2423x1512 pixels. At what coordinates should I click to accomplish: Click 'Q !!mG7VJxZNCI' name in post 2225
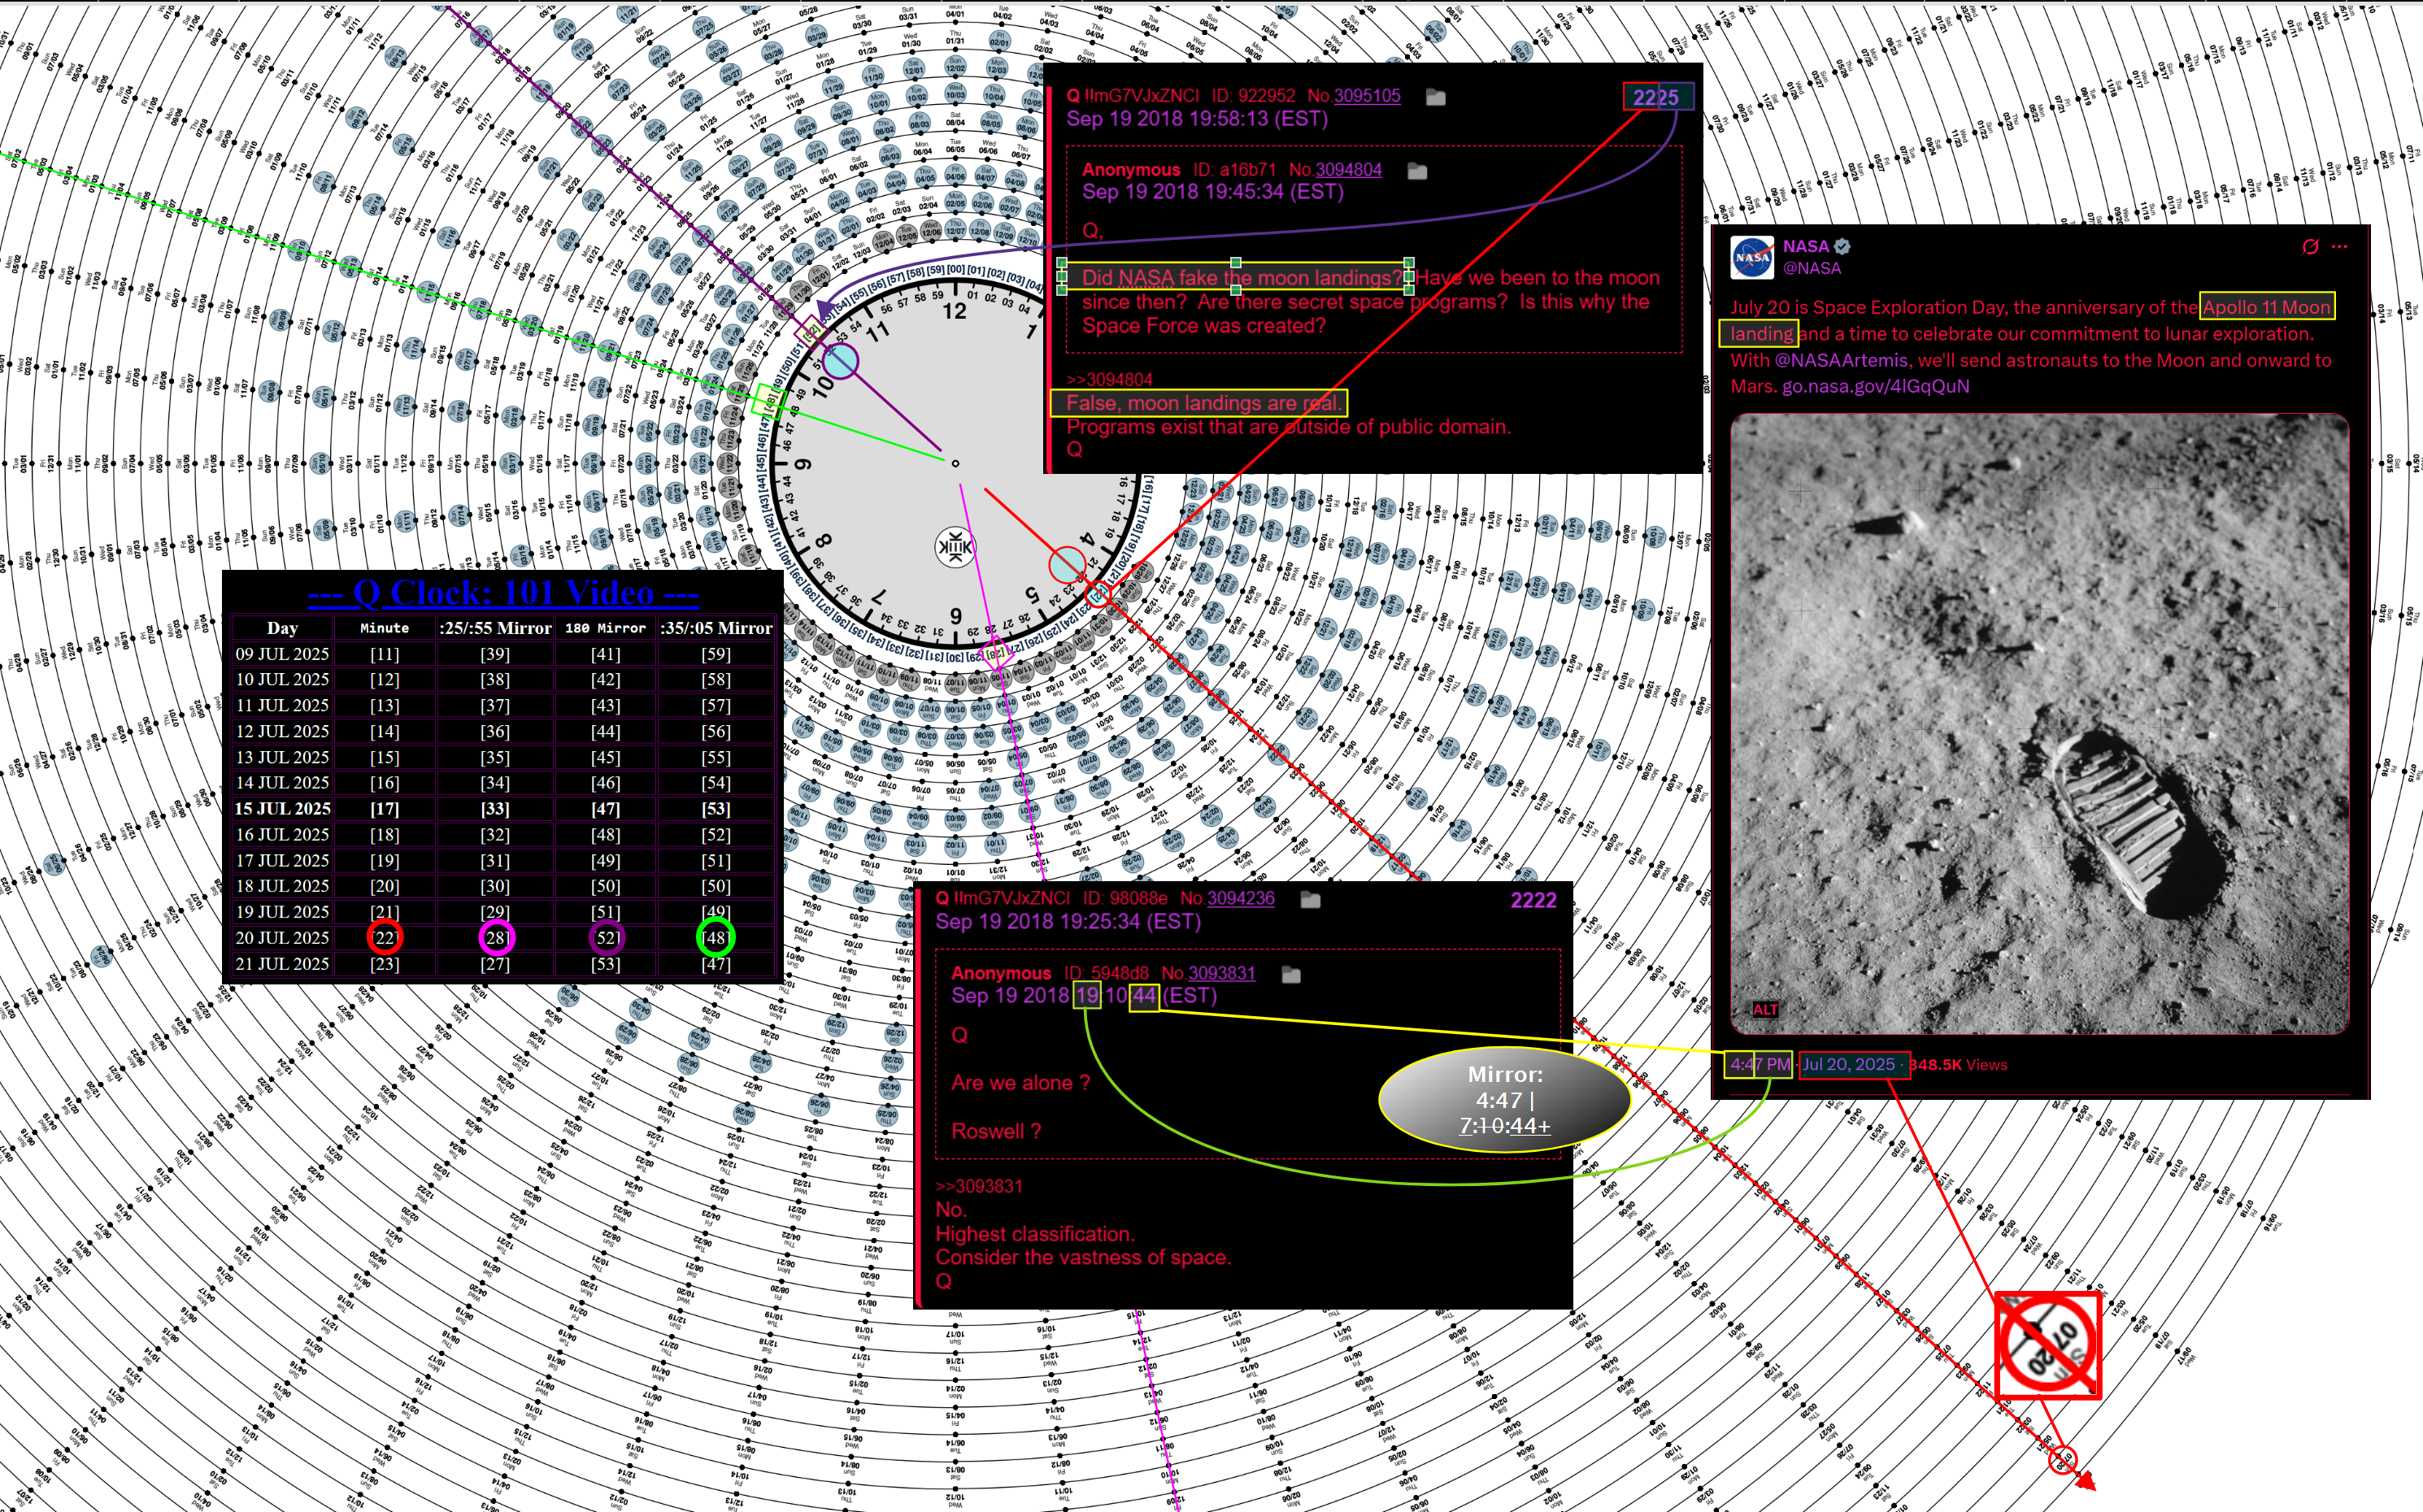[x=1132, y=96]
